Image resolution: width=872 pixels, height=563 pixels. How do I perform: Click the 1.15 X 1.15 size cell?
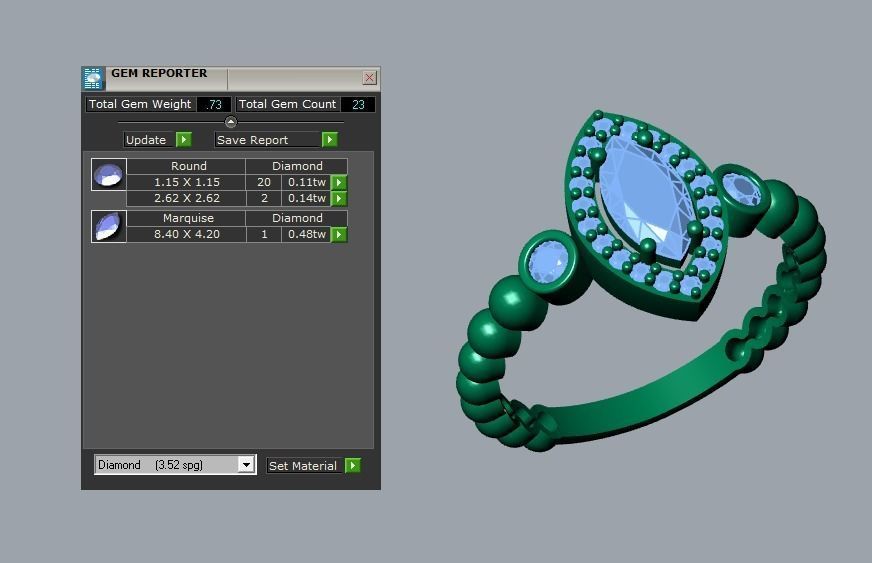click(x=187, y=182)
